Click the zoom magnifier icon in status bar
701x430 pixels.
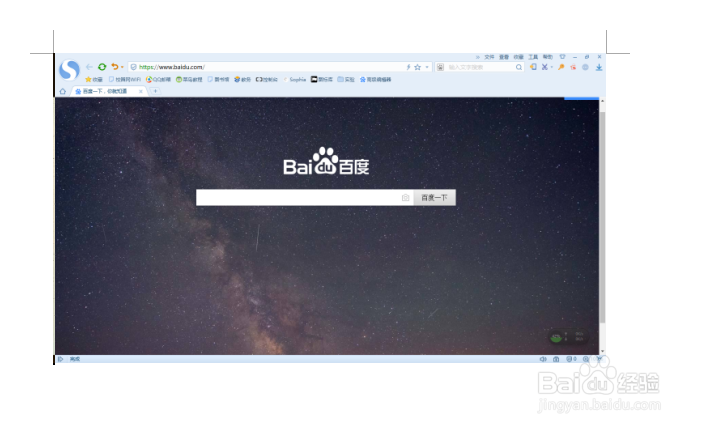pos(586,359)
